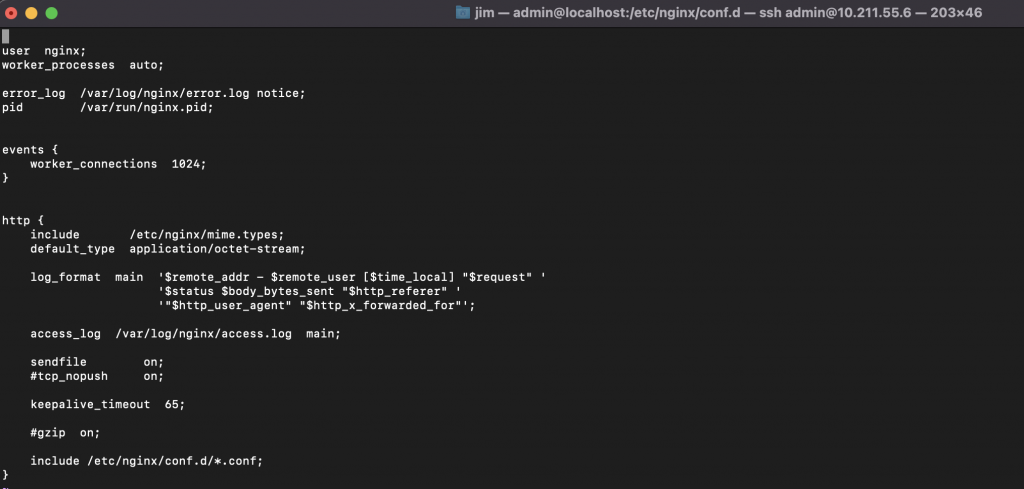Click the 'http {' block opening line

tap(23, 220)
